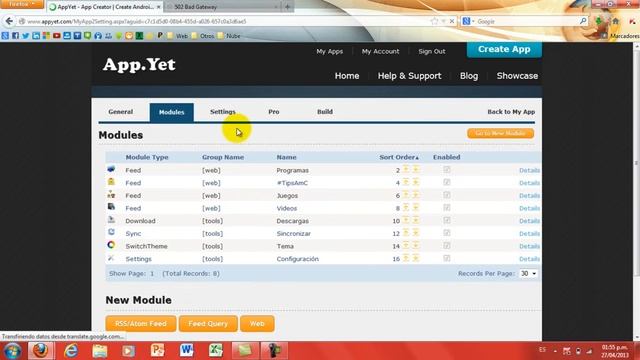640x360 pixels.
Task: Click the Descargas download module icon
Action: coord(111,220)
